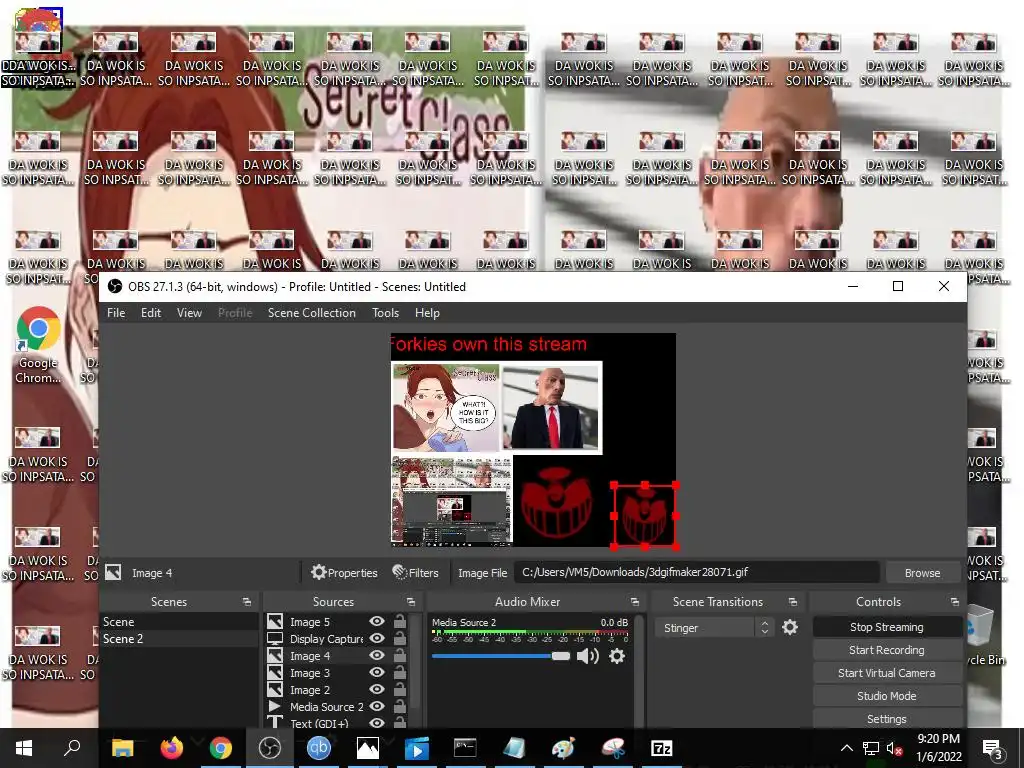
Task: Open the View menu in OBS
Action: 189,313
